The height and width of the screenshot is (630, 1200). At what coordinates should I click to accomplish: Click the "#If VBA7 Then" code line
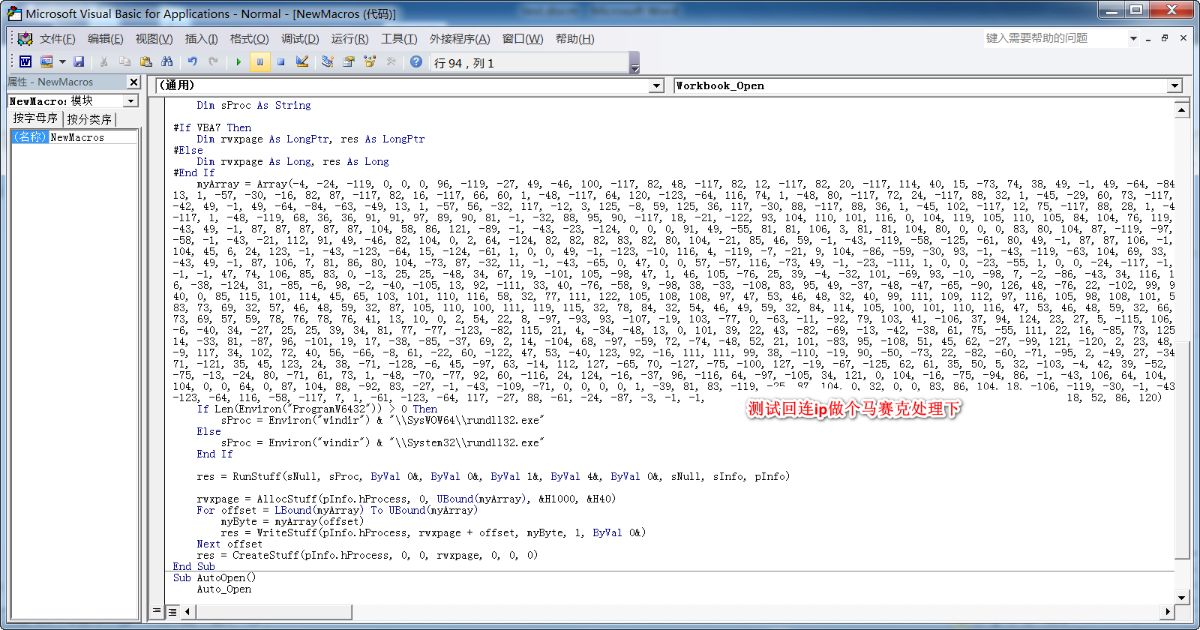click(x=212, y=128)
